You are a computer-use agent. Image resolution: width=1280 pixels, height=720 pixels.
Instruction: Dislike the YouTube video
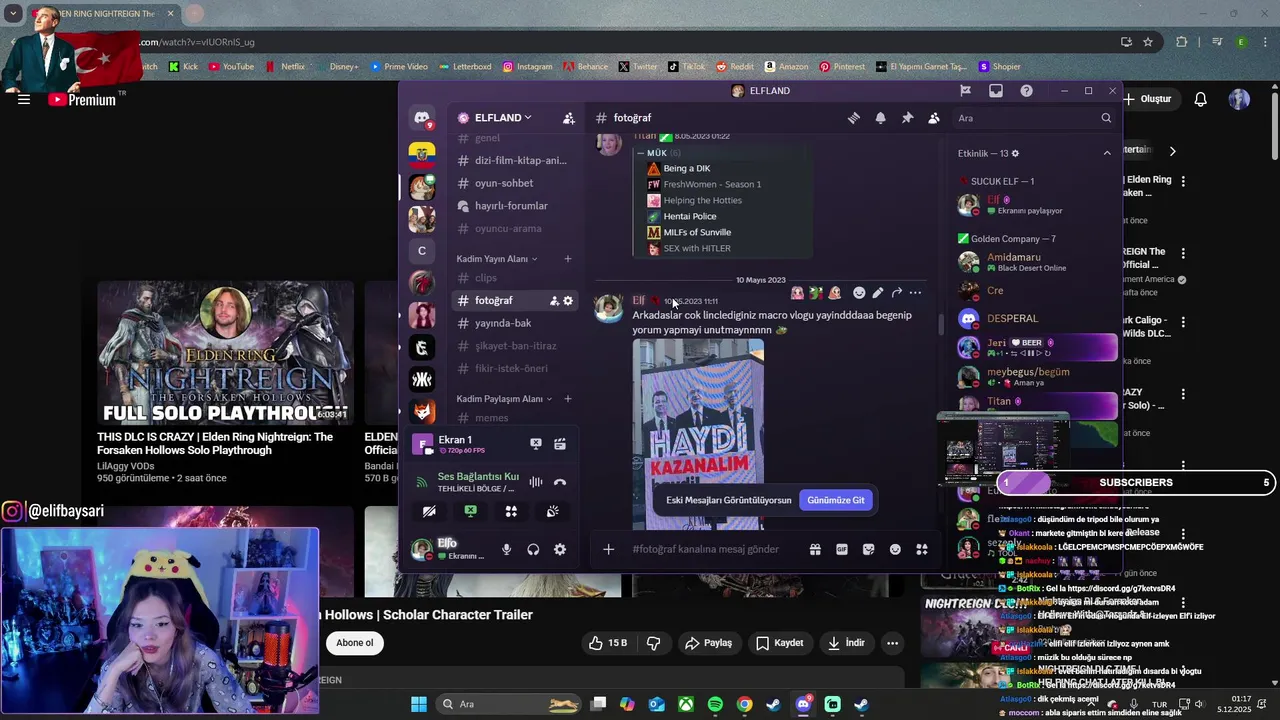[654, 643]
